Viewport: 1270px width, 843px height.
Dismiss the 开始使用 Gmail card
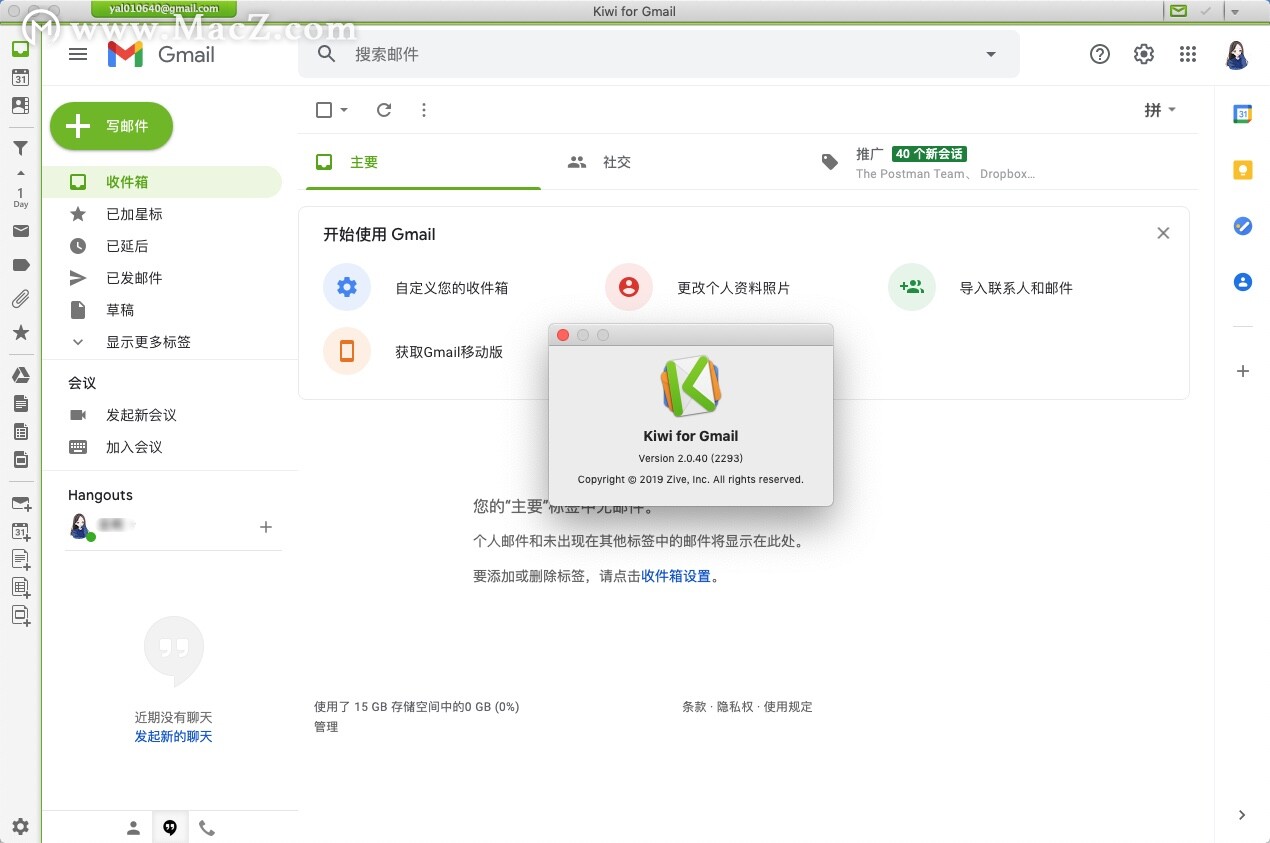coord(1163,233)
